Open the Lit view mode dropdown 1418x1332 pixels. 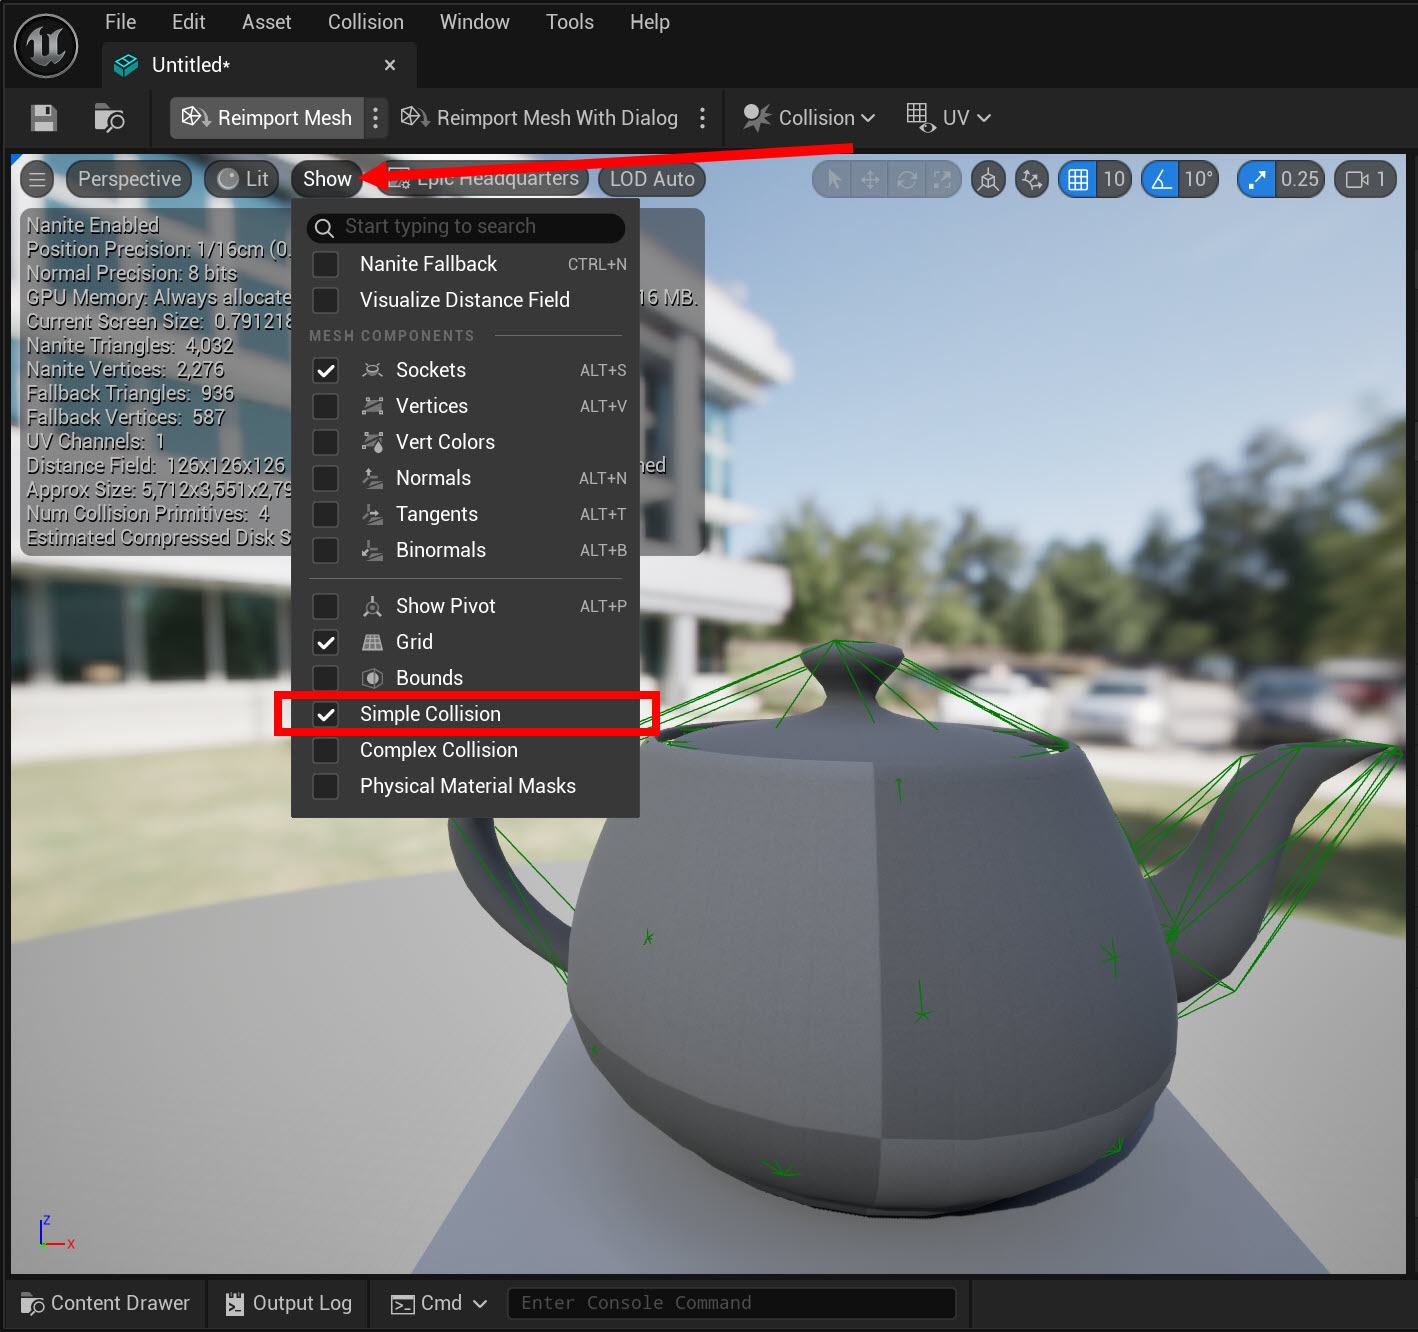tap(243, 179)
